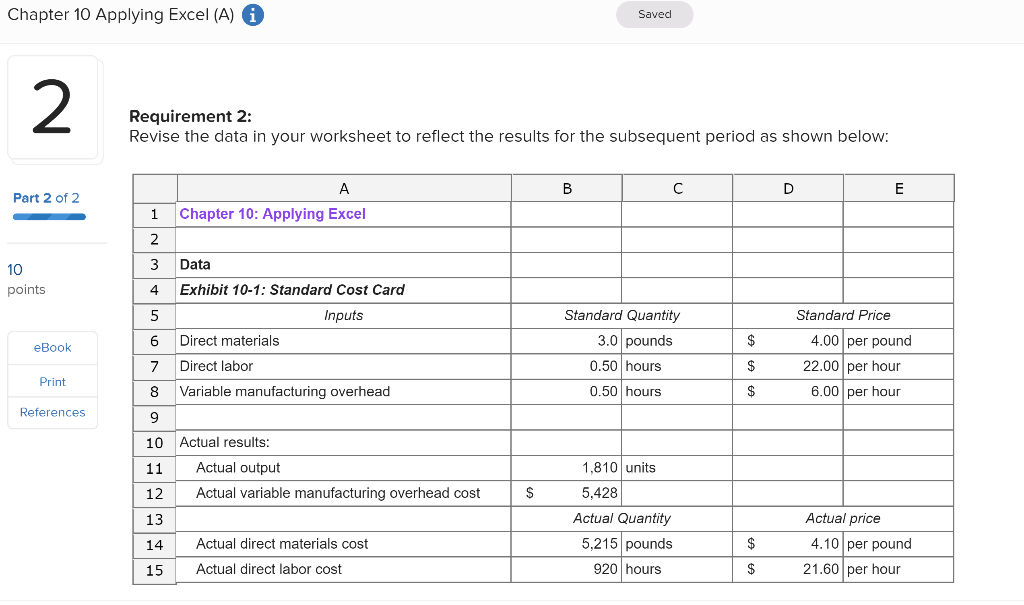Select the large question number 2 box

(54, 105)
